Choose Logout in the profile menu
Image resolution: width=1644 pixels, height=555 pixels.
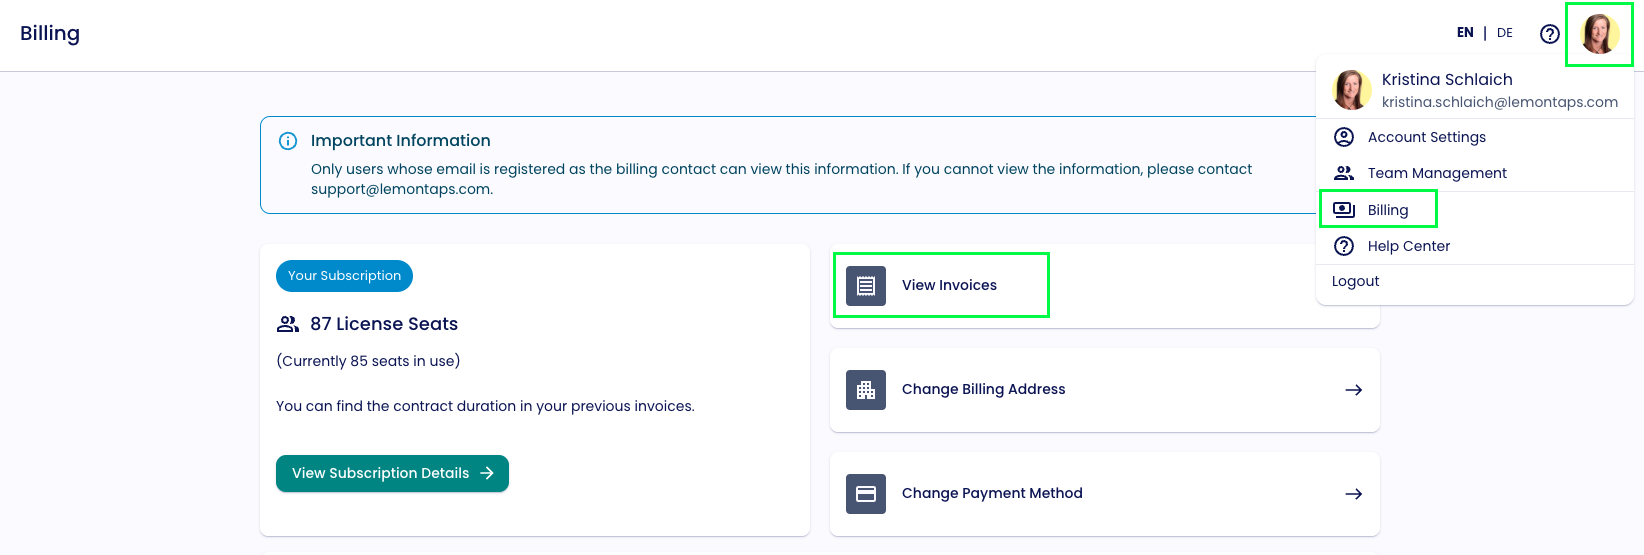[x=1355, y=282]
